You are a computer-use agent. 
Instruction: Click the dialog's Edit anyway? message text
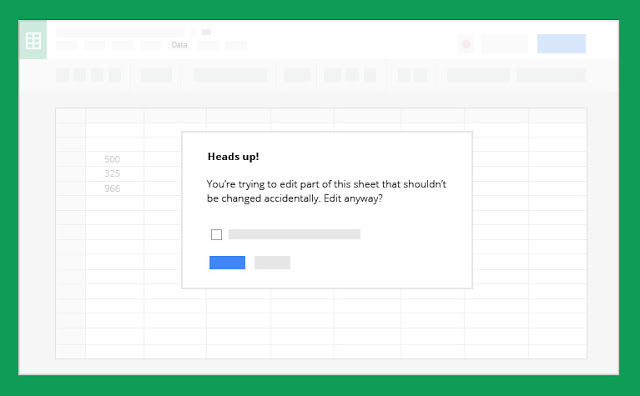[x=327, y=191]
